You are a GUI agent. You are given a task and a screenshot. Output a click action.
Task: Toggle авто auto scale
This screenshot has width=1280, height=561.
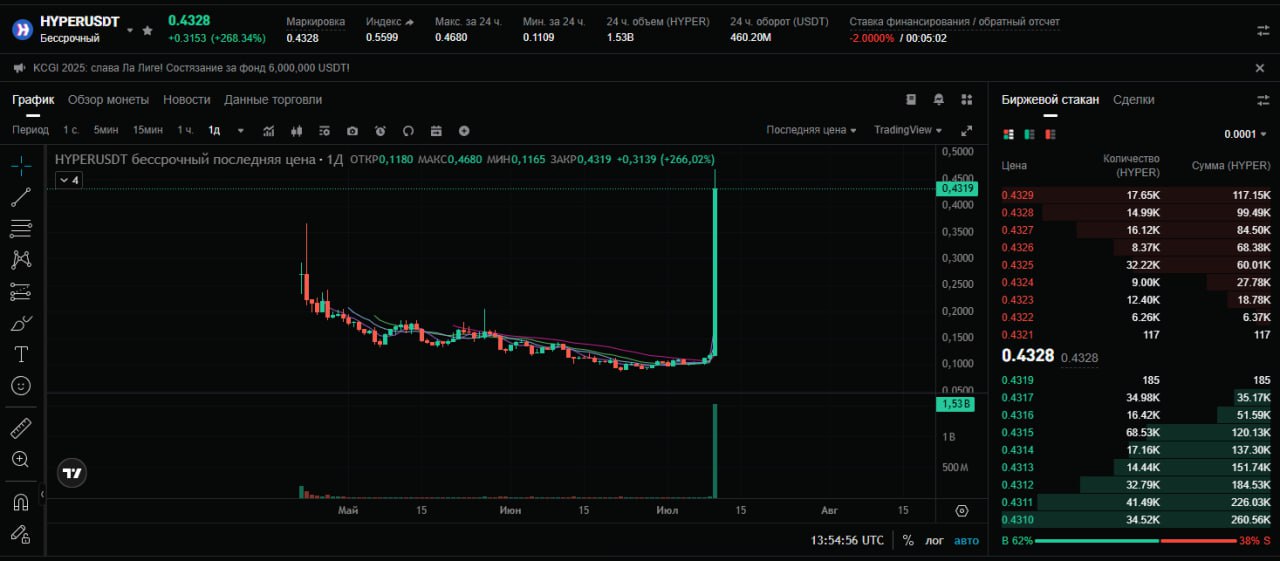coord(966,540)
